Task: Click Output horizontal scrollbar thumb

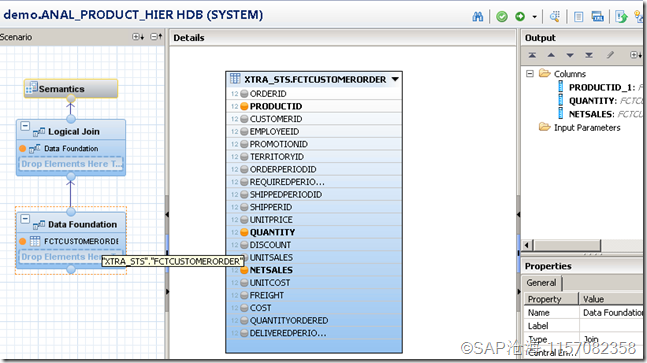Action: click(x=567, y=245)
